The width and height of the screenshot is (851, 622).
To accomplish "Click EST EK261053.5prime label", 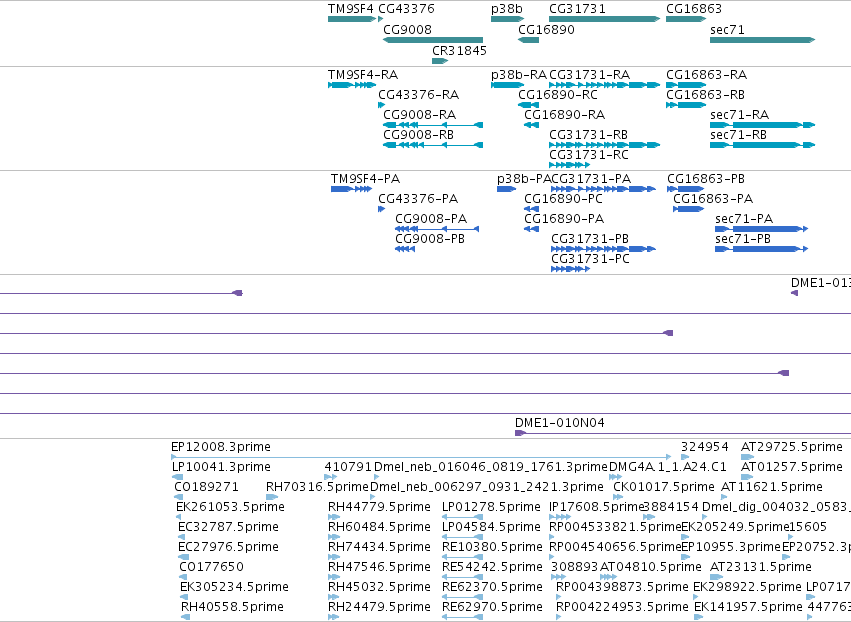I will pos(230,507).
